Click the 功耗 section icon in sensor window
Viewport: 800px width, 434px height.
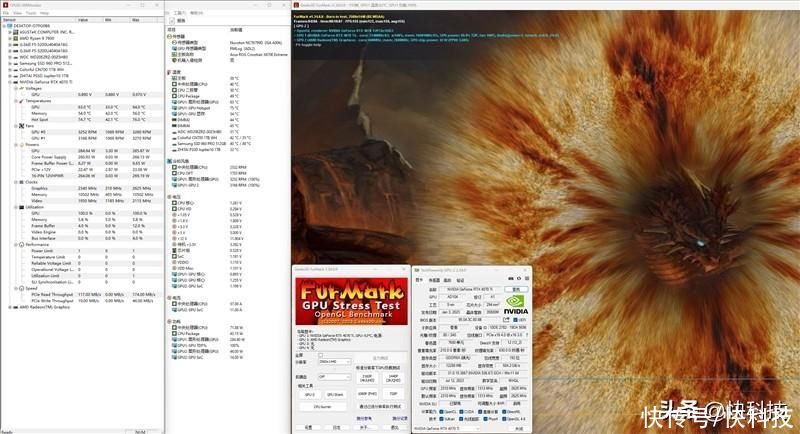click(169, 322)
